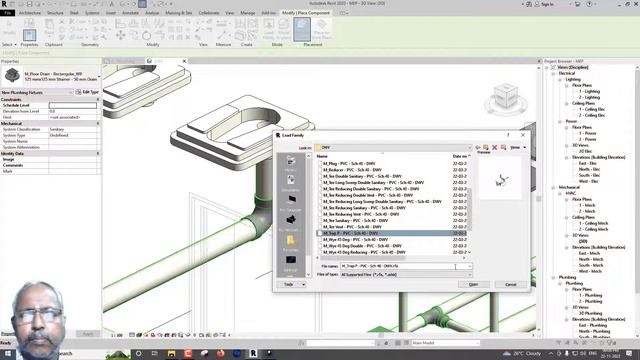Collapse the Lighting node in Project Browser
The width and height of the screenshot is (640, 360).
(x=560, y=80)
